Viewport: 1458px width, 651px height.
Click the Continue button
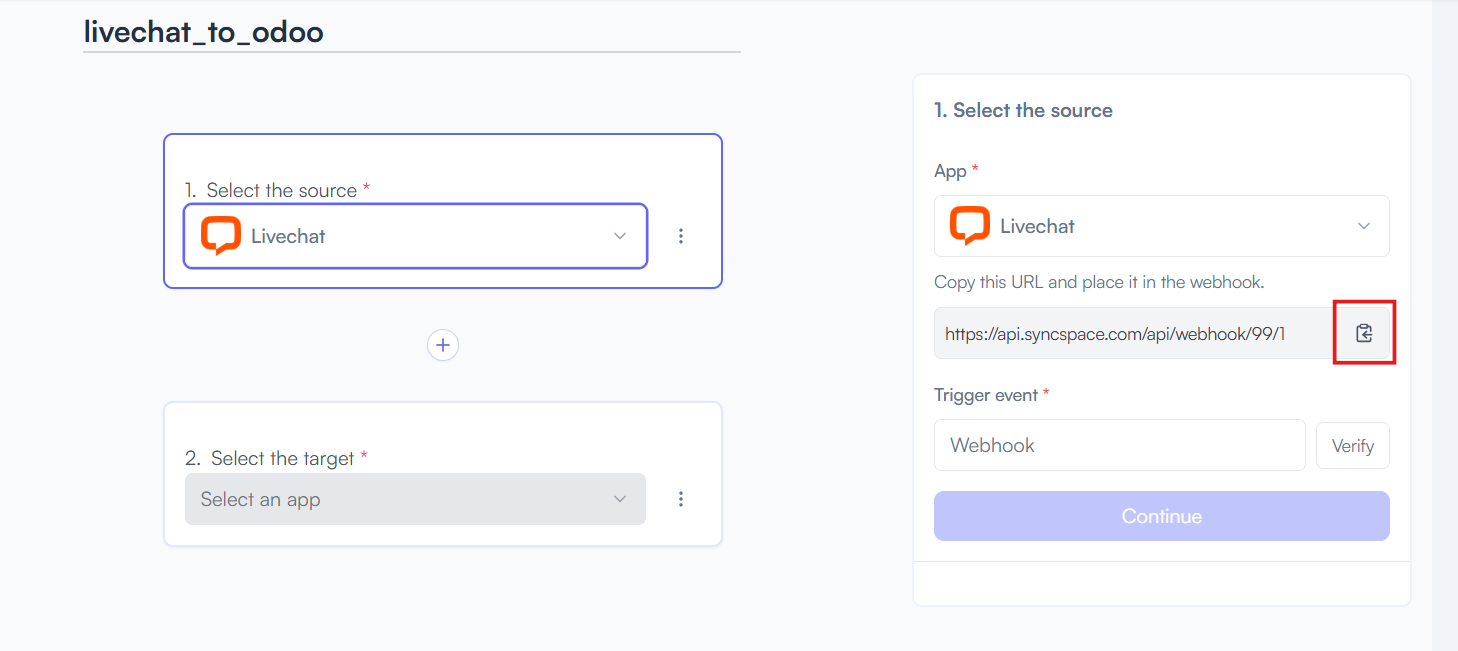[1162, 516]
